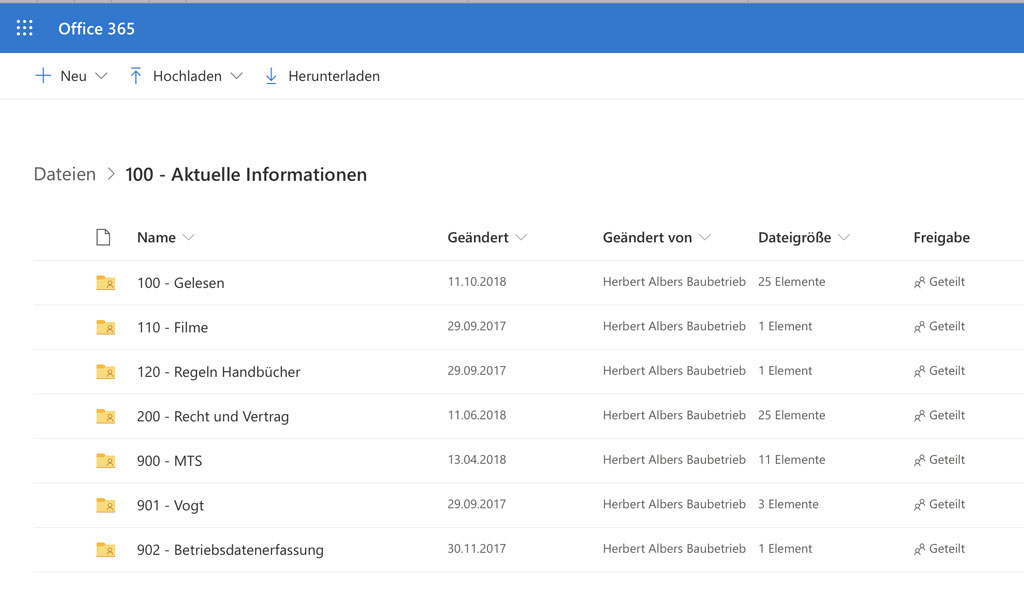
Task: Click the shared people icon for 901 - Vogt
Action: 919,505
